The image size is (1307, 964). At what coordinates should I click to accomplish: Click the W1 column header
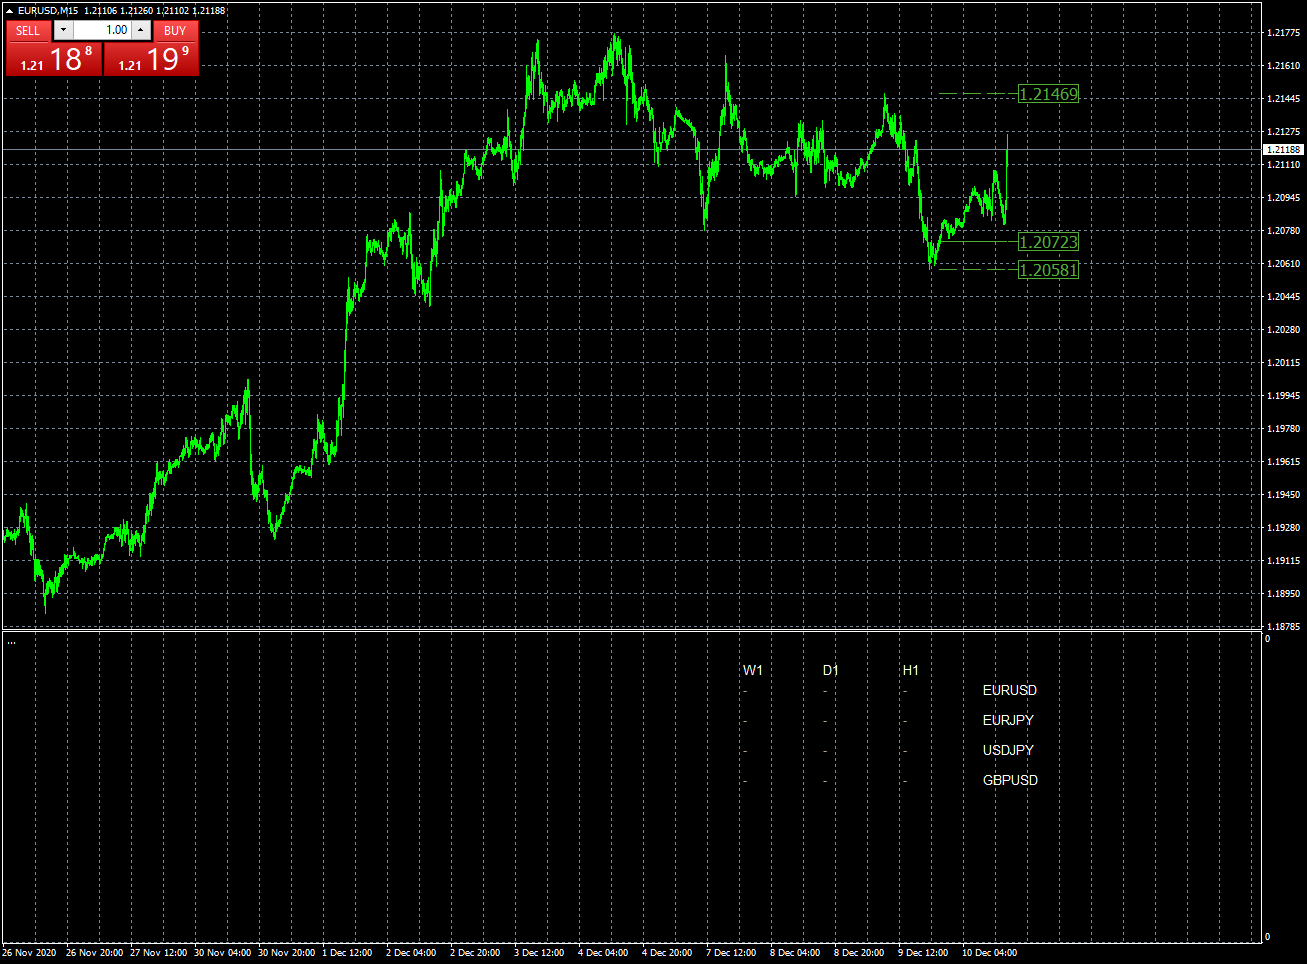click(x=753, y=670)
